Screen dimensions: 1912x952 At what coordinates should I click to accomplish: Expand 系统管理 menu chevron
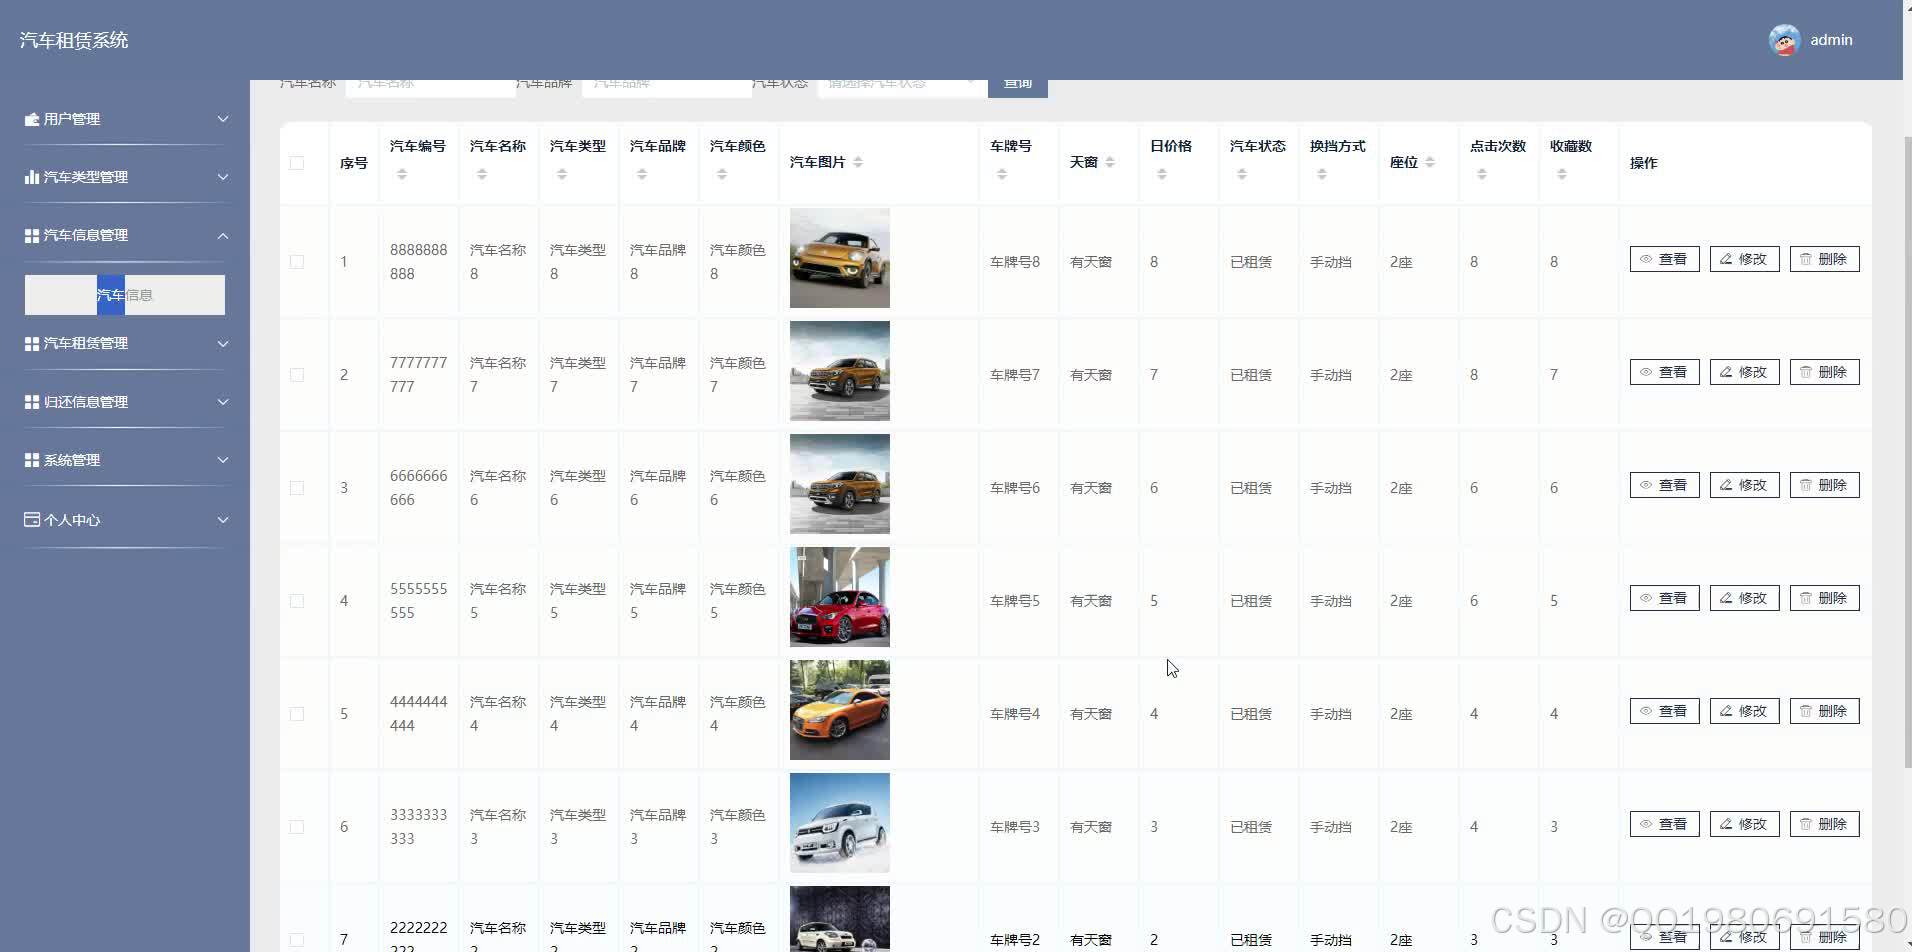tap(223, 460)
